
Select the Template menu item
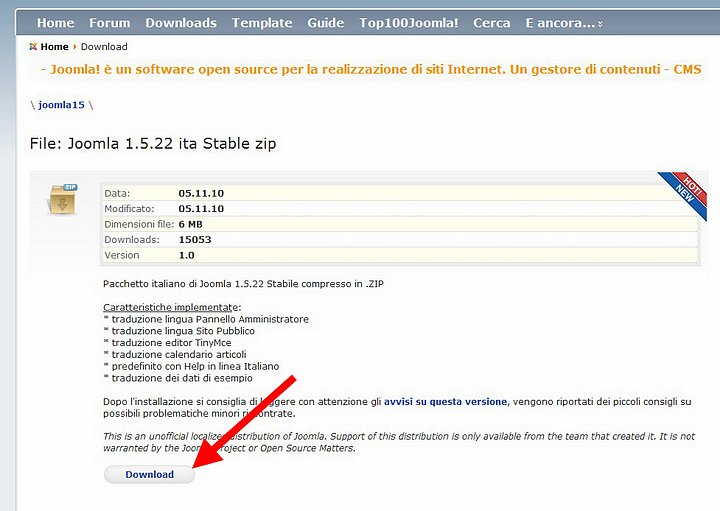coord(262,23)
